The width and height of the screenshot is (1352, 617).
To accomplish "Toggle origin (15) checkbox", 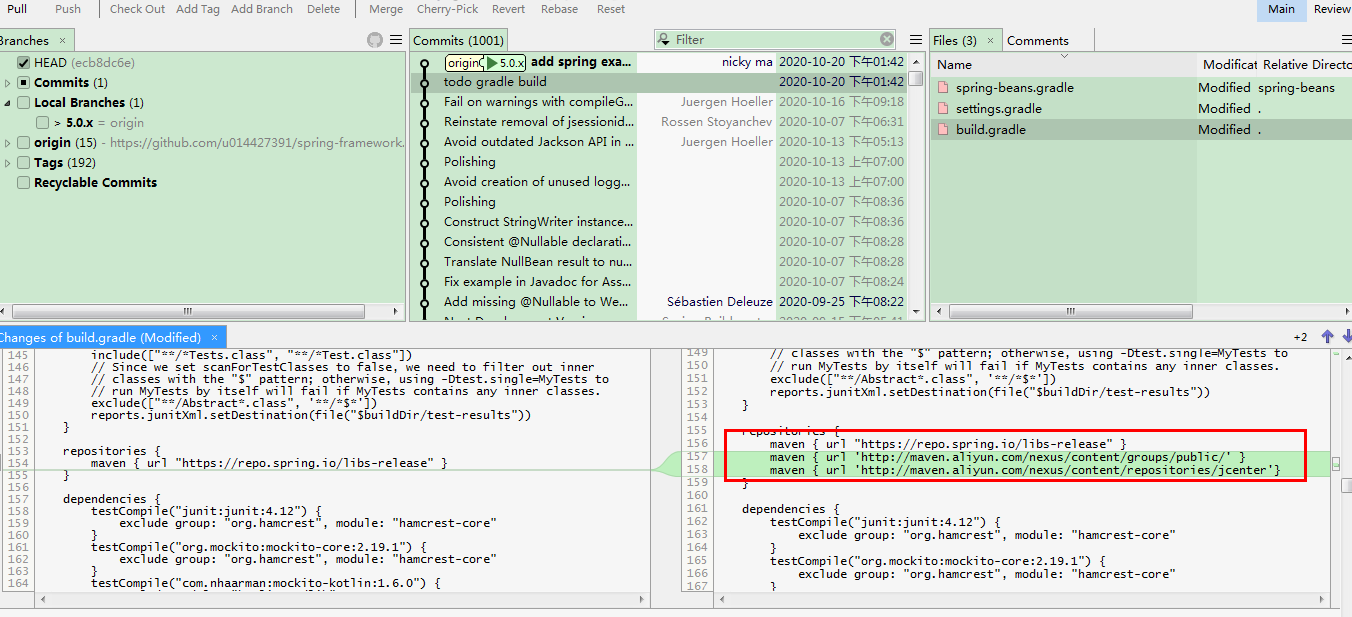I will point(24,143).
